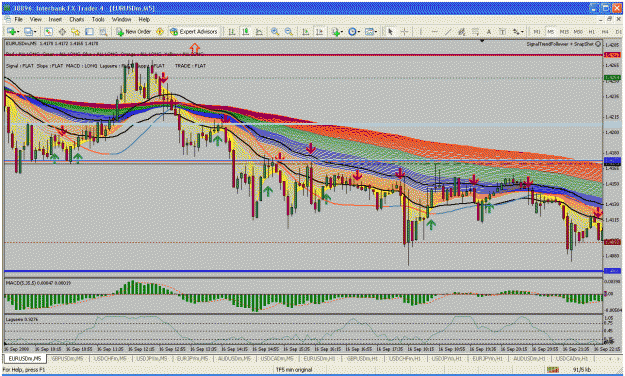Toggle the Market Watch window icon
This screenshot has height=376, width=625.
[48, 31]
